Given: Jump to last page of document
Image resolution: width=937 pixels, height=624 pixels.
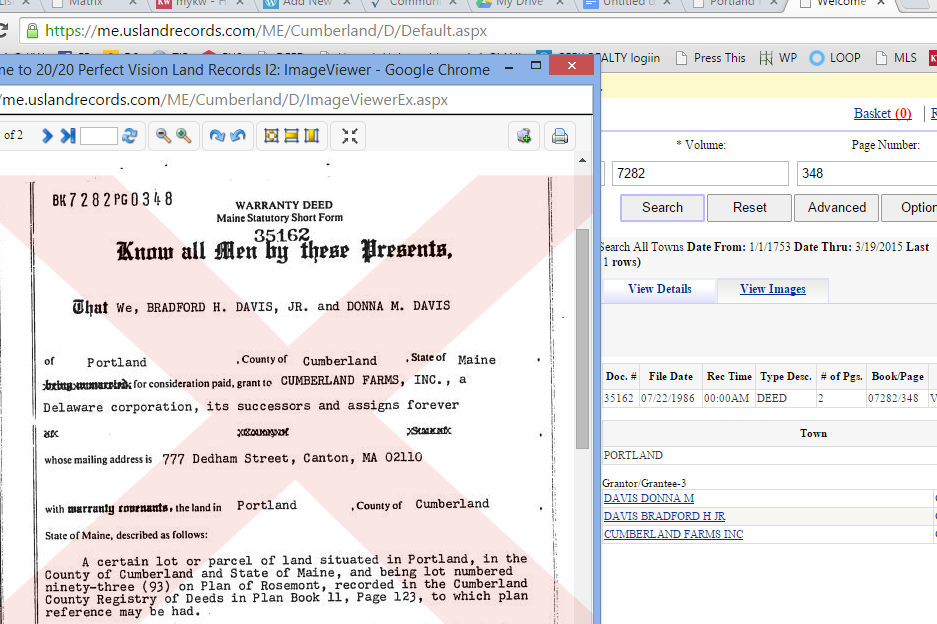Looking at the screenshot, I should tap(67, 136).
